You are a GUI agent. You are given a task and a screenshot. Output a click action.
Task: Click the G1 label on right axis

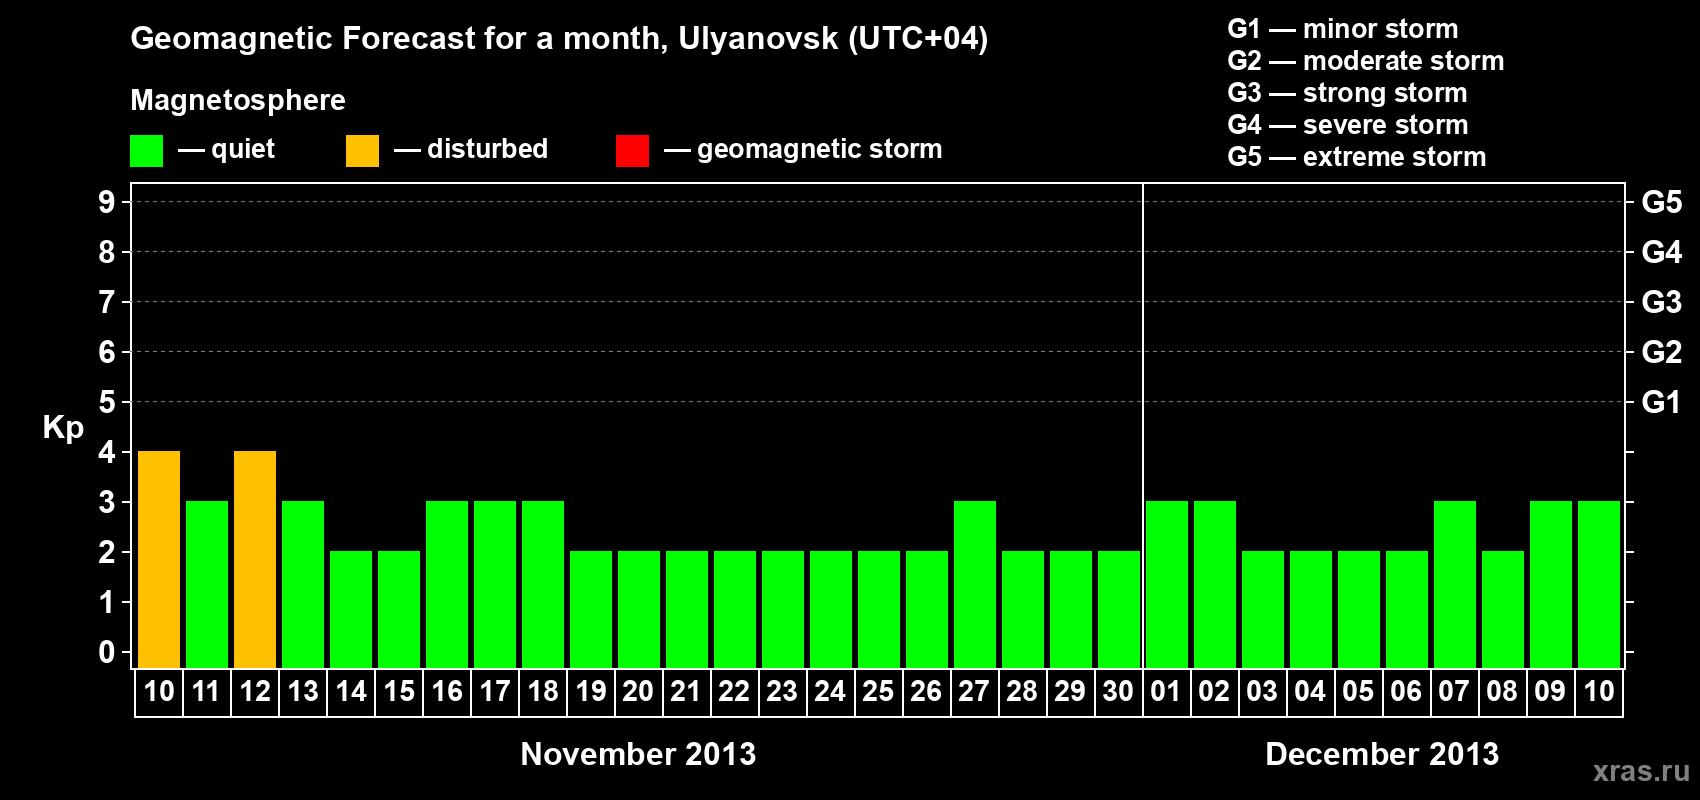1662,402
